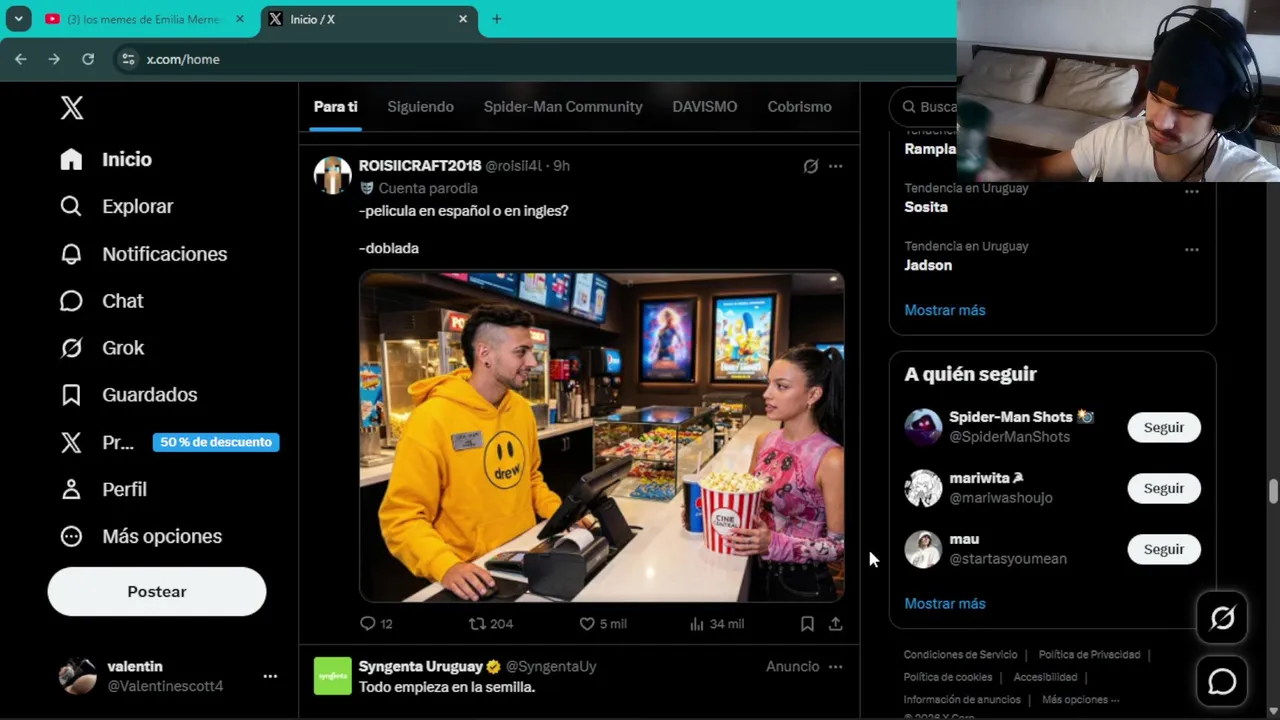Open the cinema image in the post
The width and height of the screenshot is (1280, 720).
tap(602, 437)
